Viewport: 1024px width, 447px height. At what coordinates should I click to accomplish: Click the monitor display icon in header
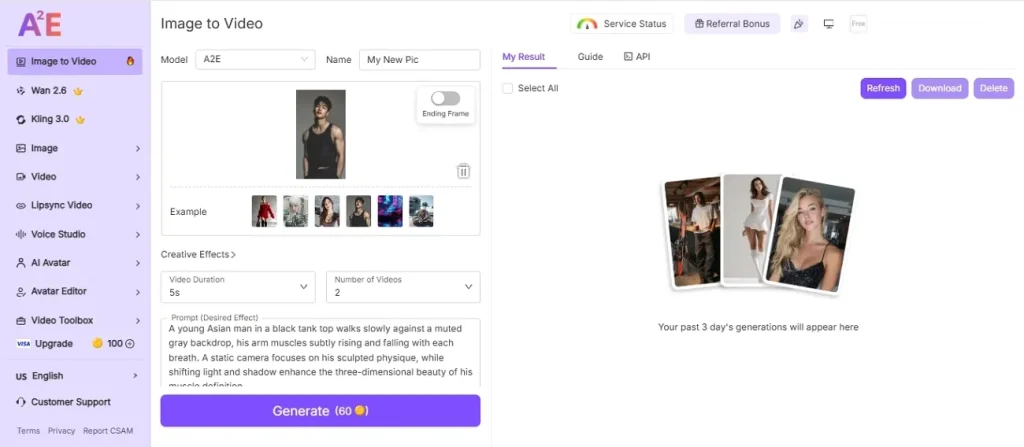[x=829, y=24]
